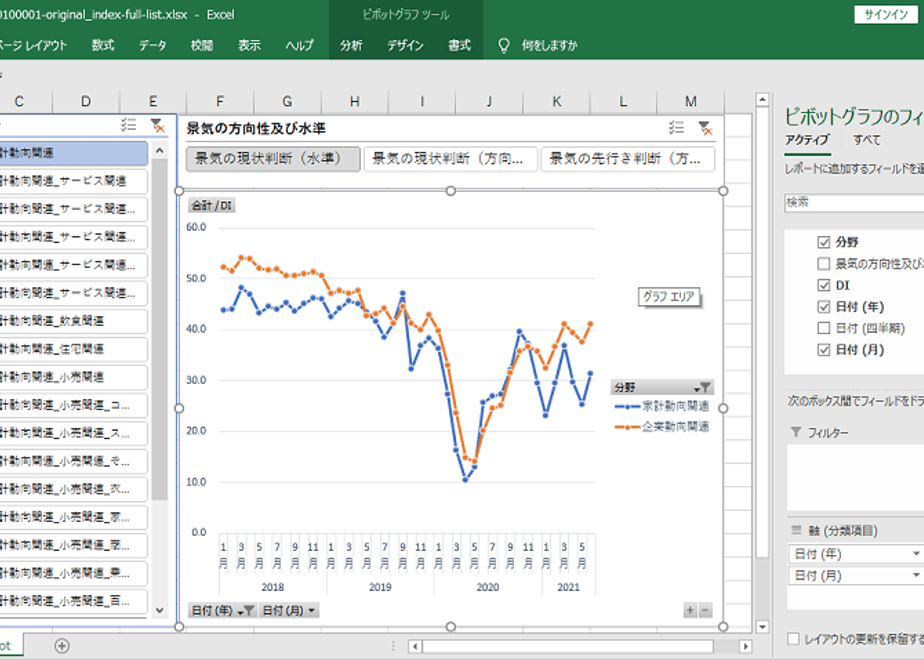
Task: Open the 分析 ribbon tab
Action: [351, 45]
